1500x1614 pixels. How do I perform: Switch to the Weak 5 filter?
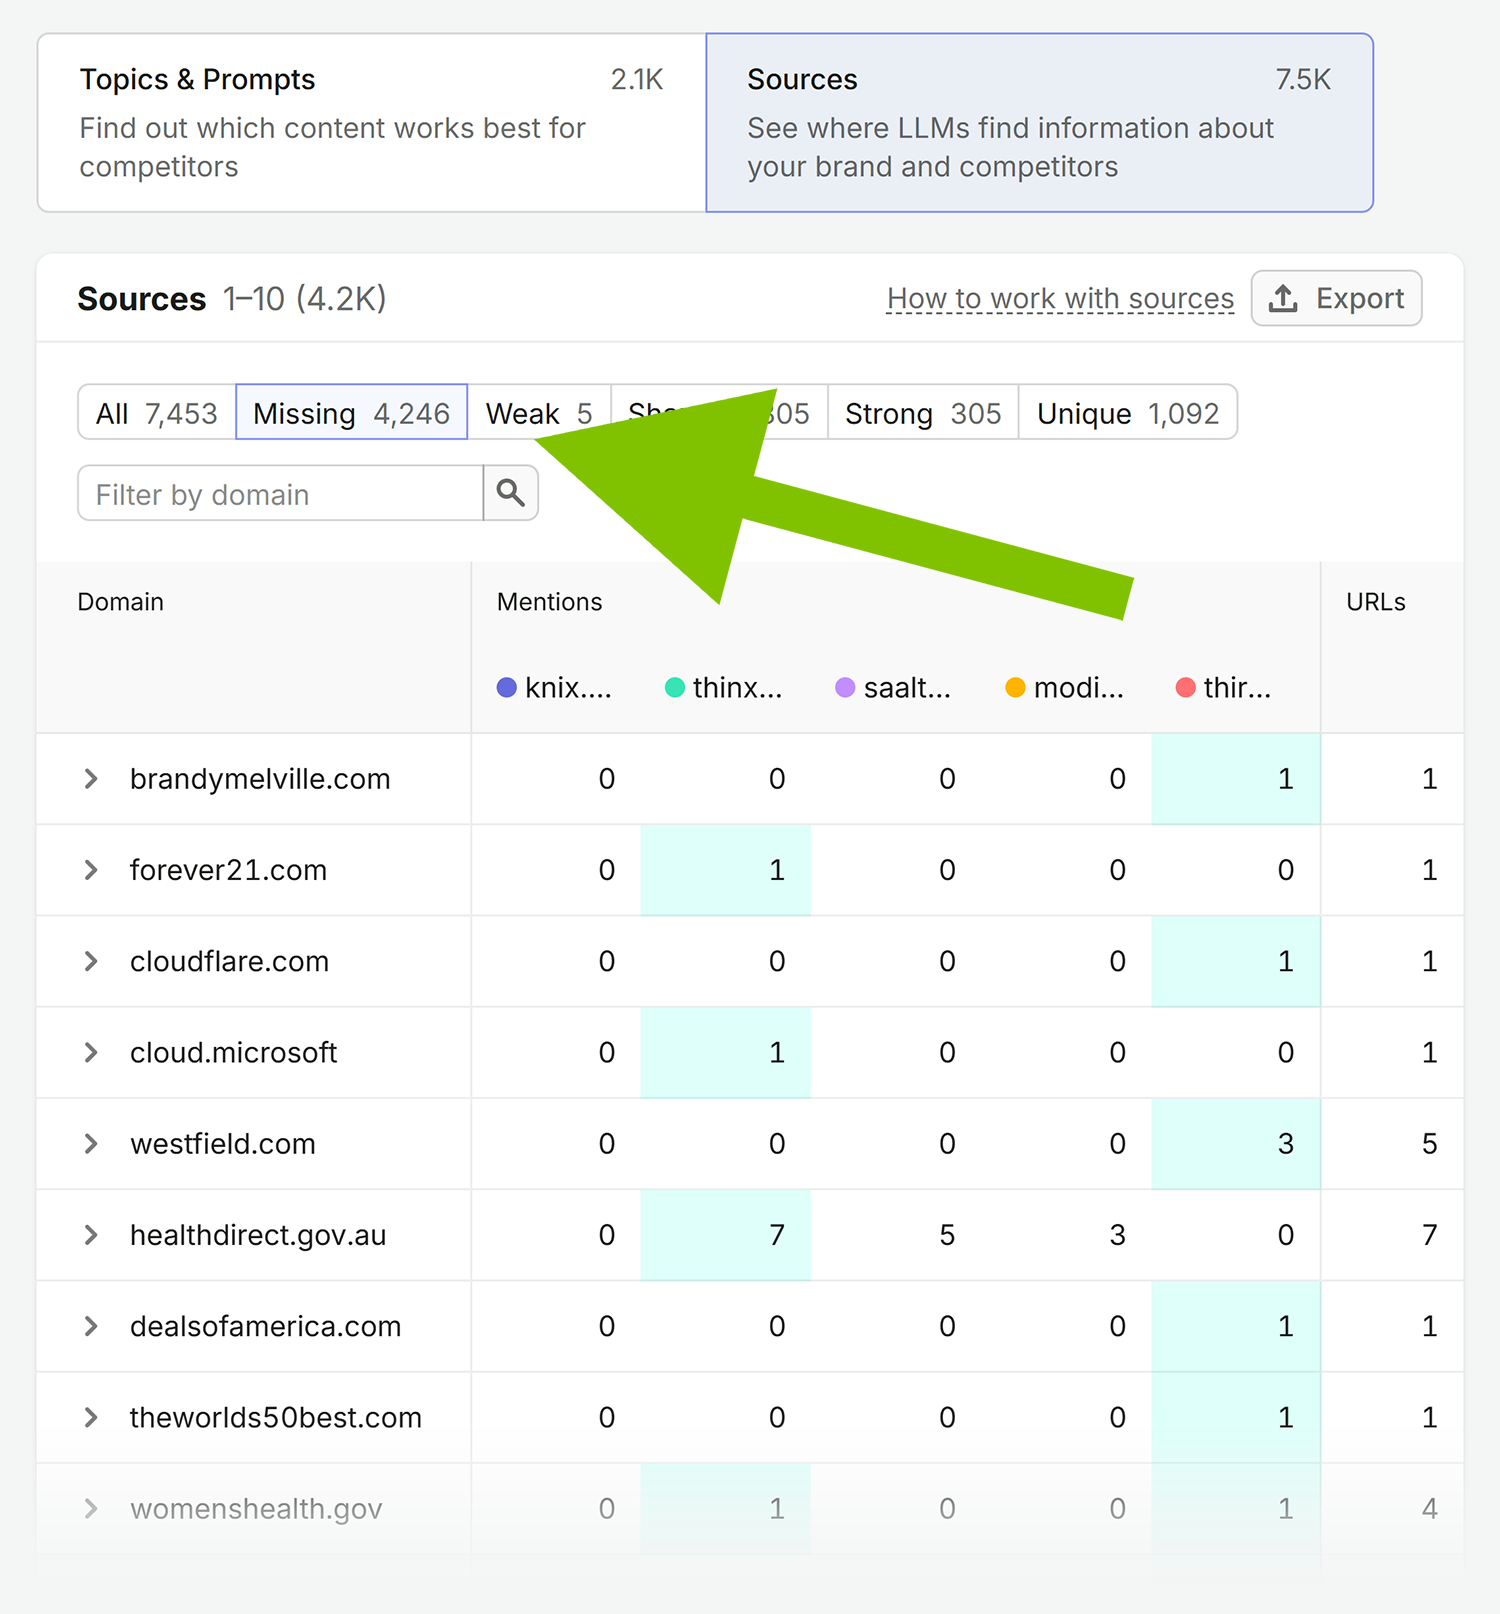point(539,412)
